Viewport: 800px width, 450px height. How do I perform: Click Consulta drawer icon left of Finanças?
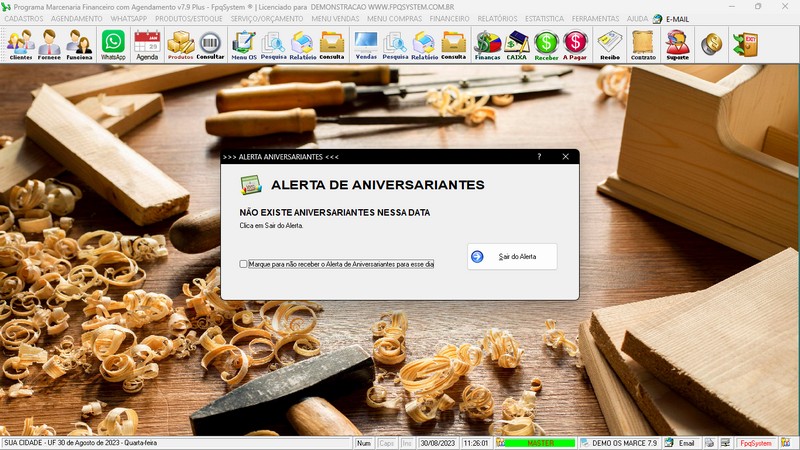tap(454, 44)
